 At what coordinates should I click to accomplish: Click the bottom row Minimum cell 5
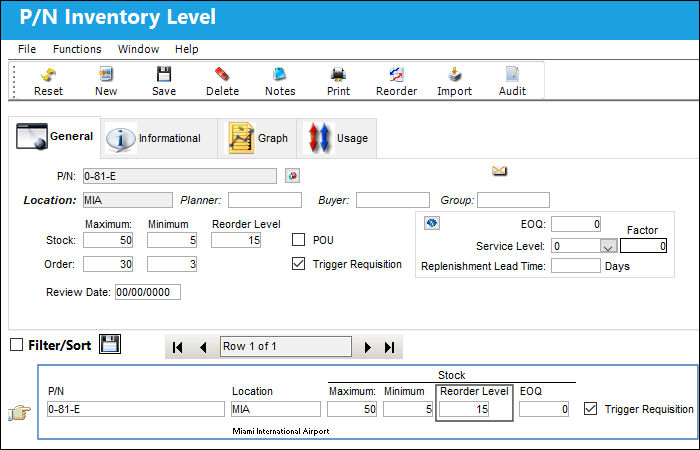408,409
